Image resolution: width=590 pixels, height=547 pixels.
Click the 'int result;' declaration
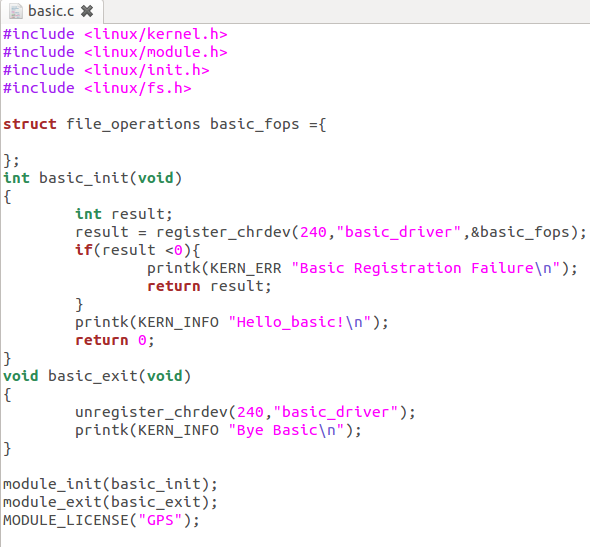pyautogui.click(x=124, y=214)
